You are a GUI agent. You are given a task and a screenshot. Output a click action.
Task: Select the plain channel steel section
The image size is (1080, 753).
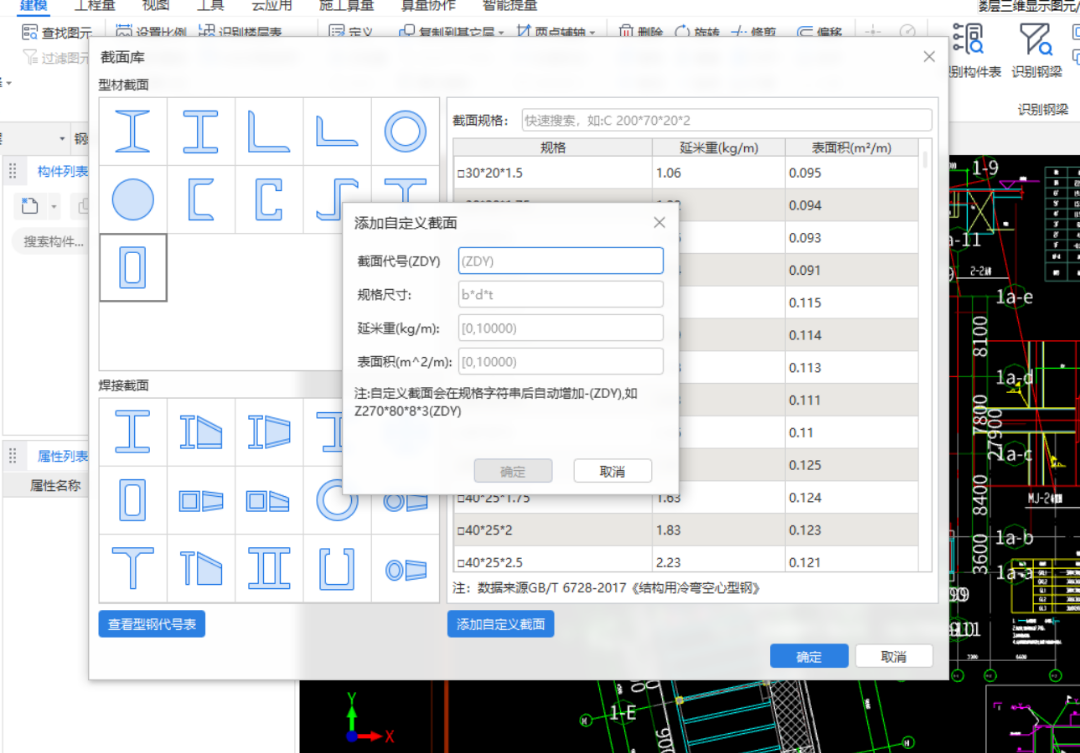(x=200, y=200)
